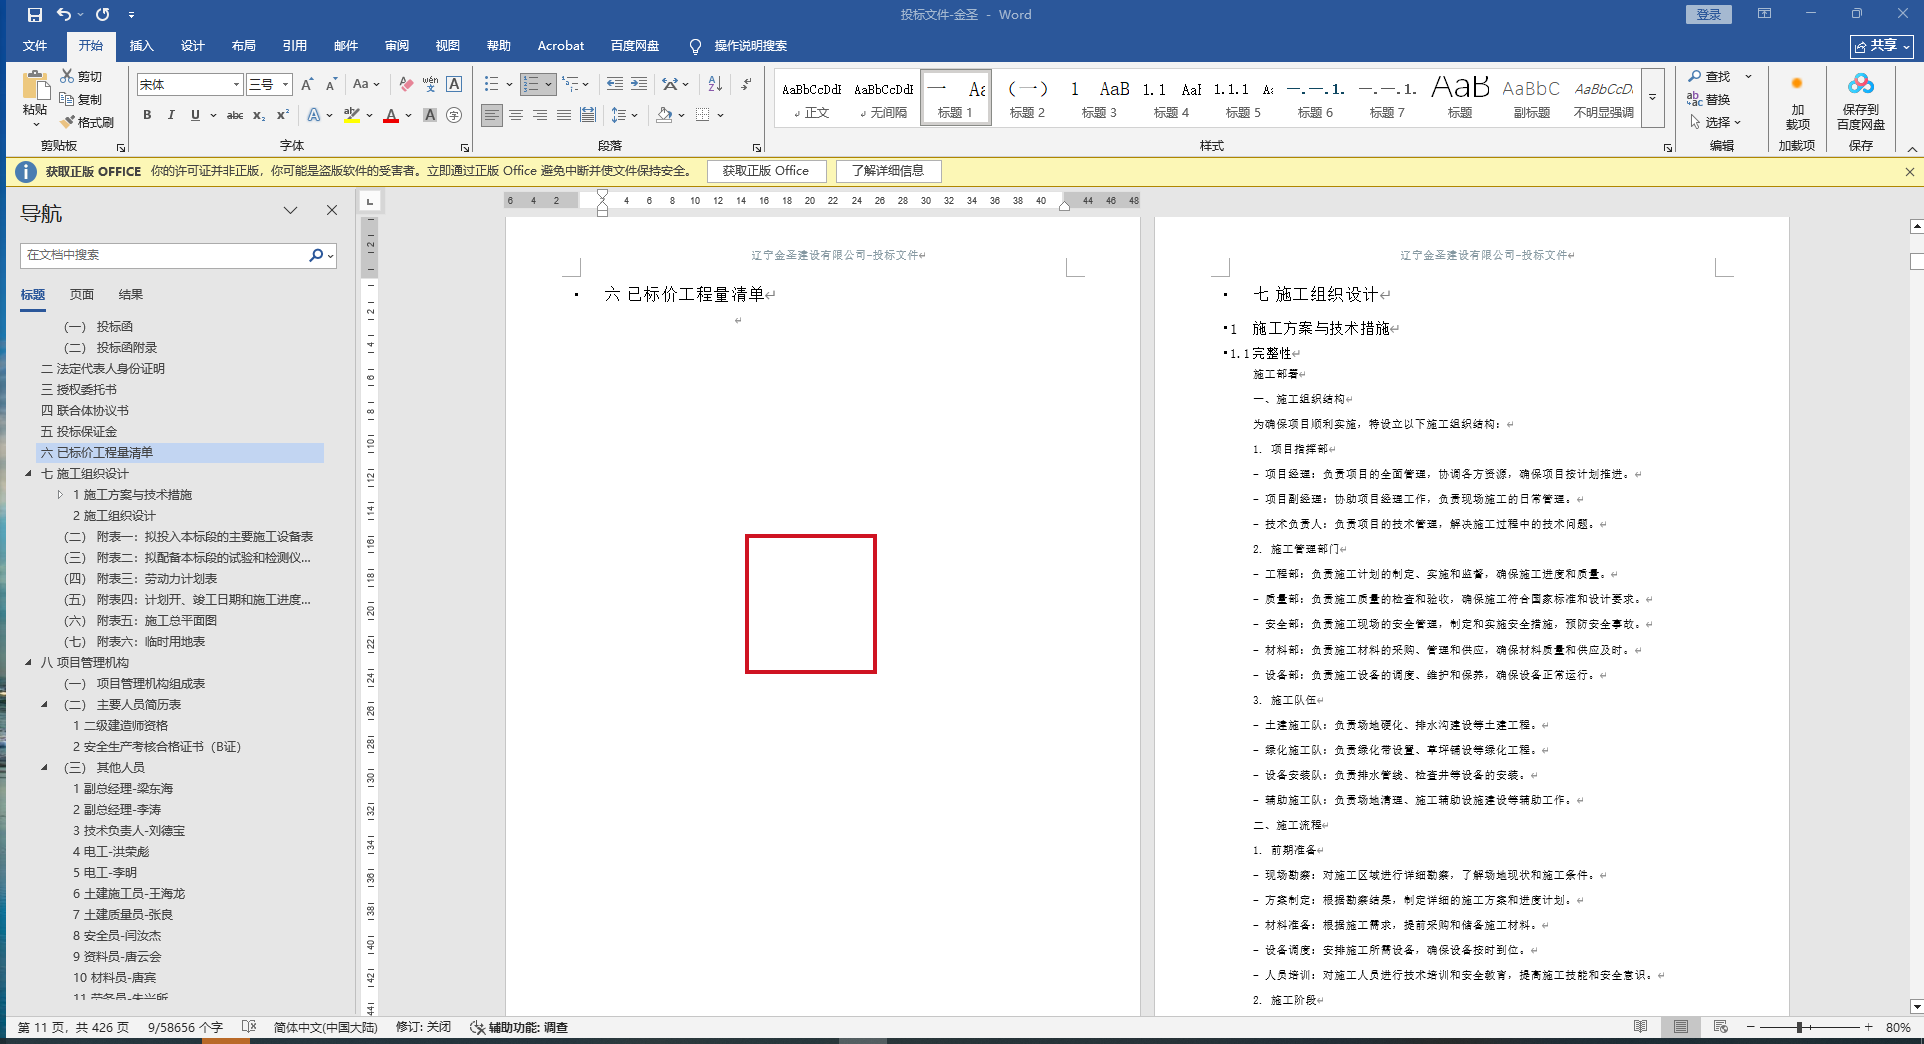The image size is (1924, 1044).
Task: Switch to Read Mode view in the status bar
Action: tap(1641, 1027)
